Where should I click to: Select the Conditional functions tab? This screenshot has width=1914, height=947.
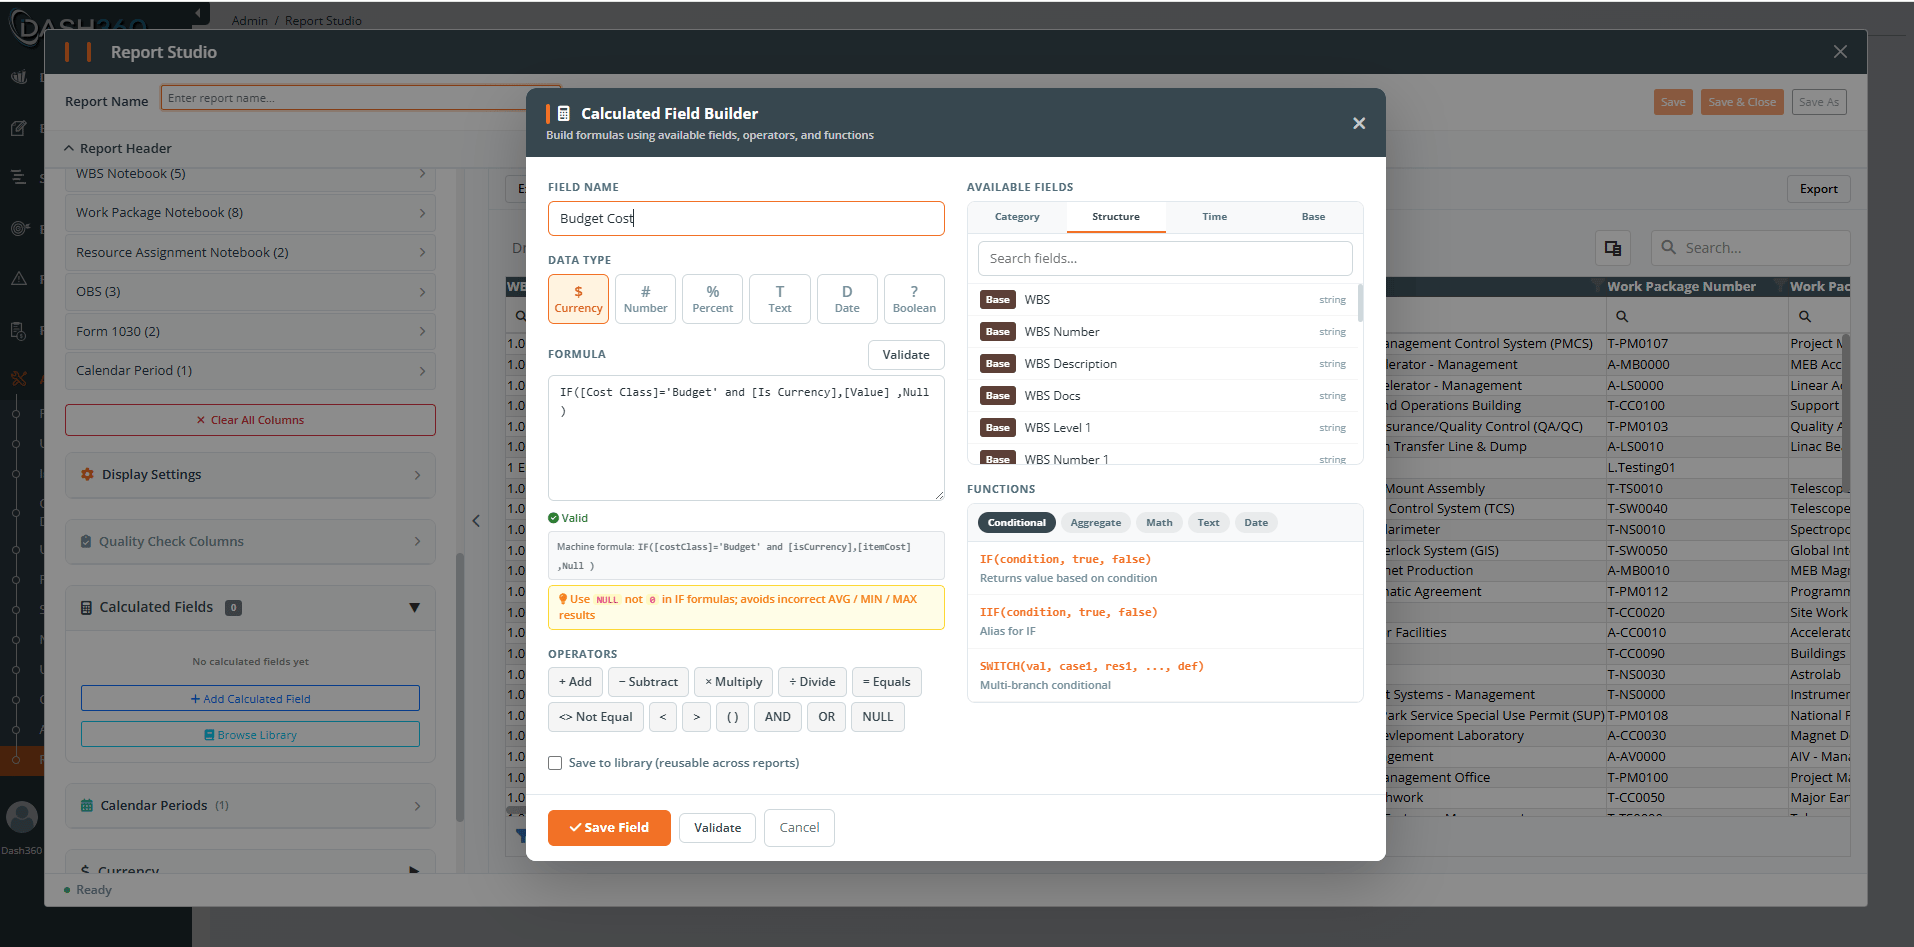pyautogui.click(x=1016, y=523)
